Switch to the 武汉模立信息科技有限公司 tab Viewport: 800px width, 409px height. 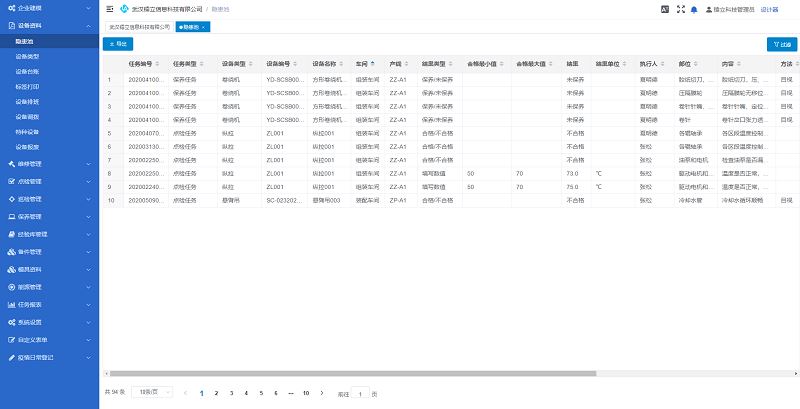tap(138, 27)
